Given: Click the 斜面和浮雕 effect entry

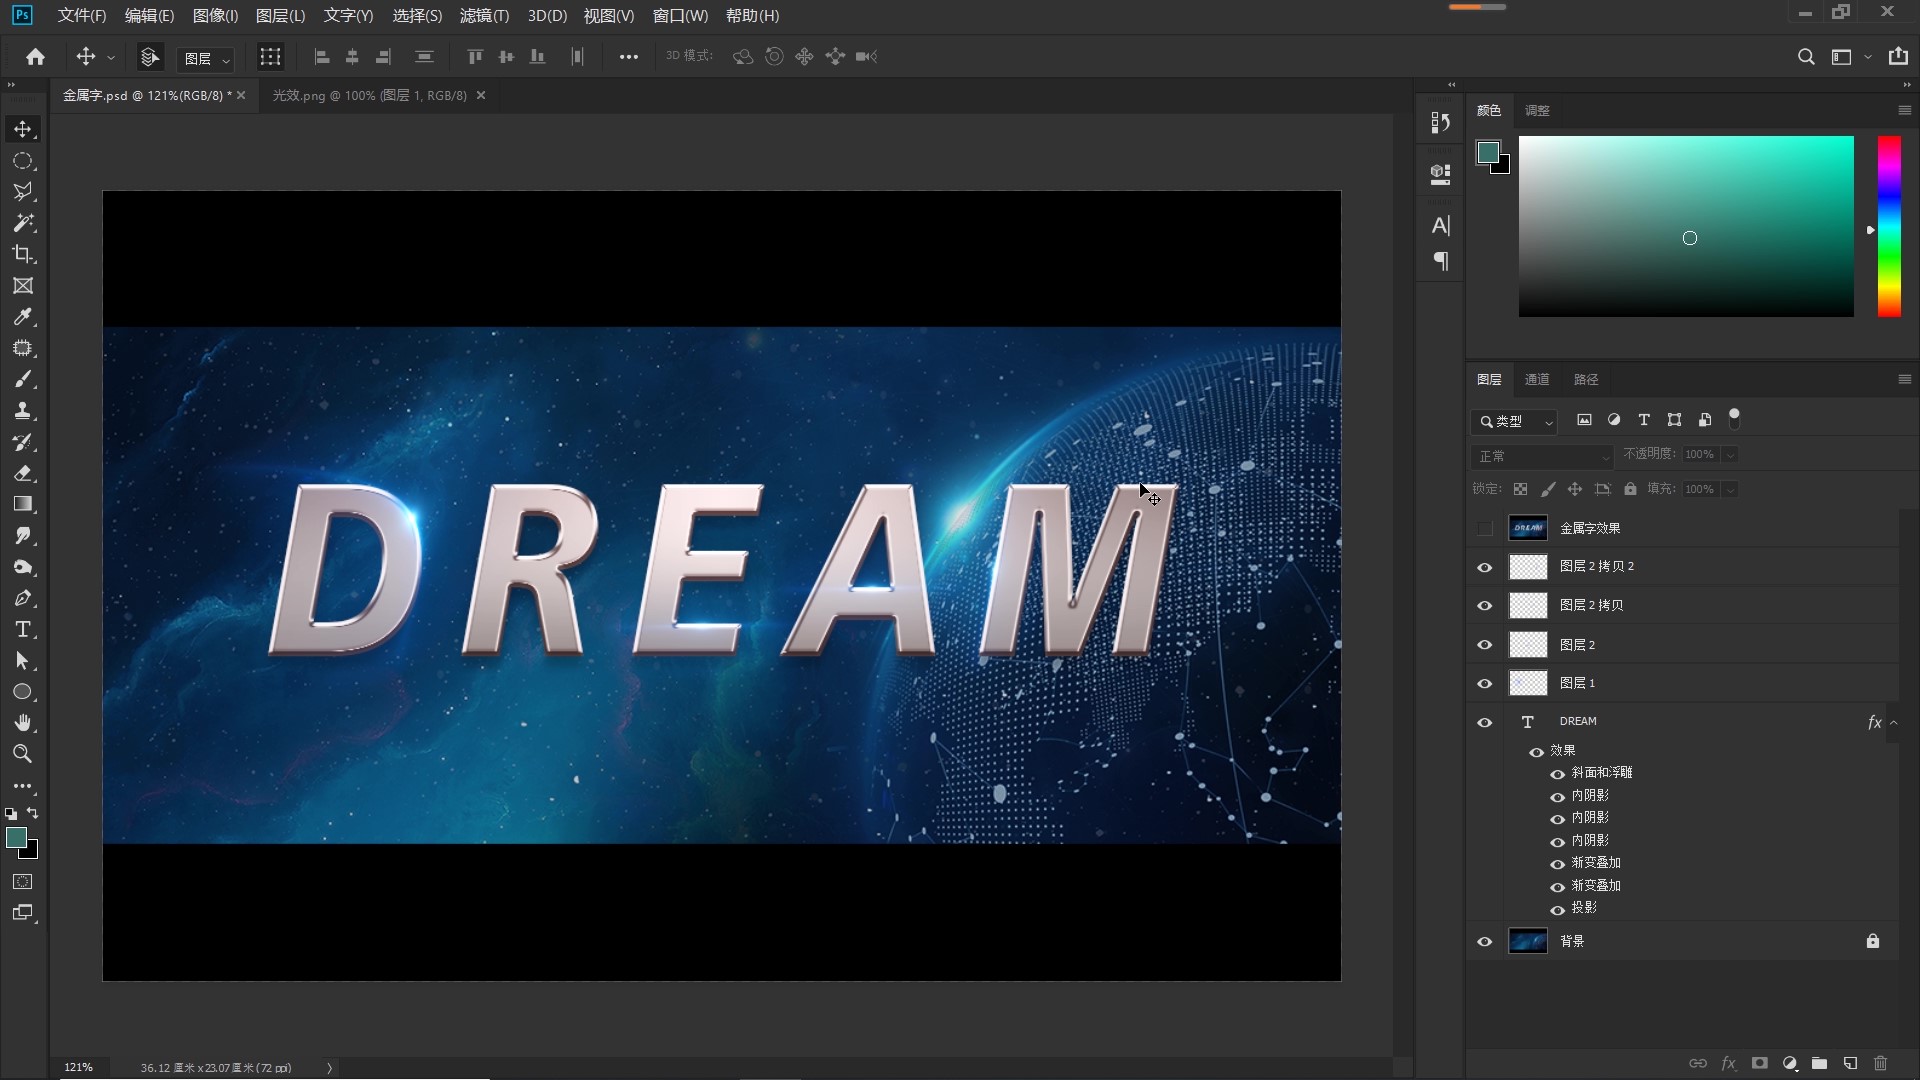Looking at the screenshot, I should [x=1601, y=773].
